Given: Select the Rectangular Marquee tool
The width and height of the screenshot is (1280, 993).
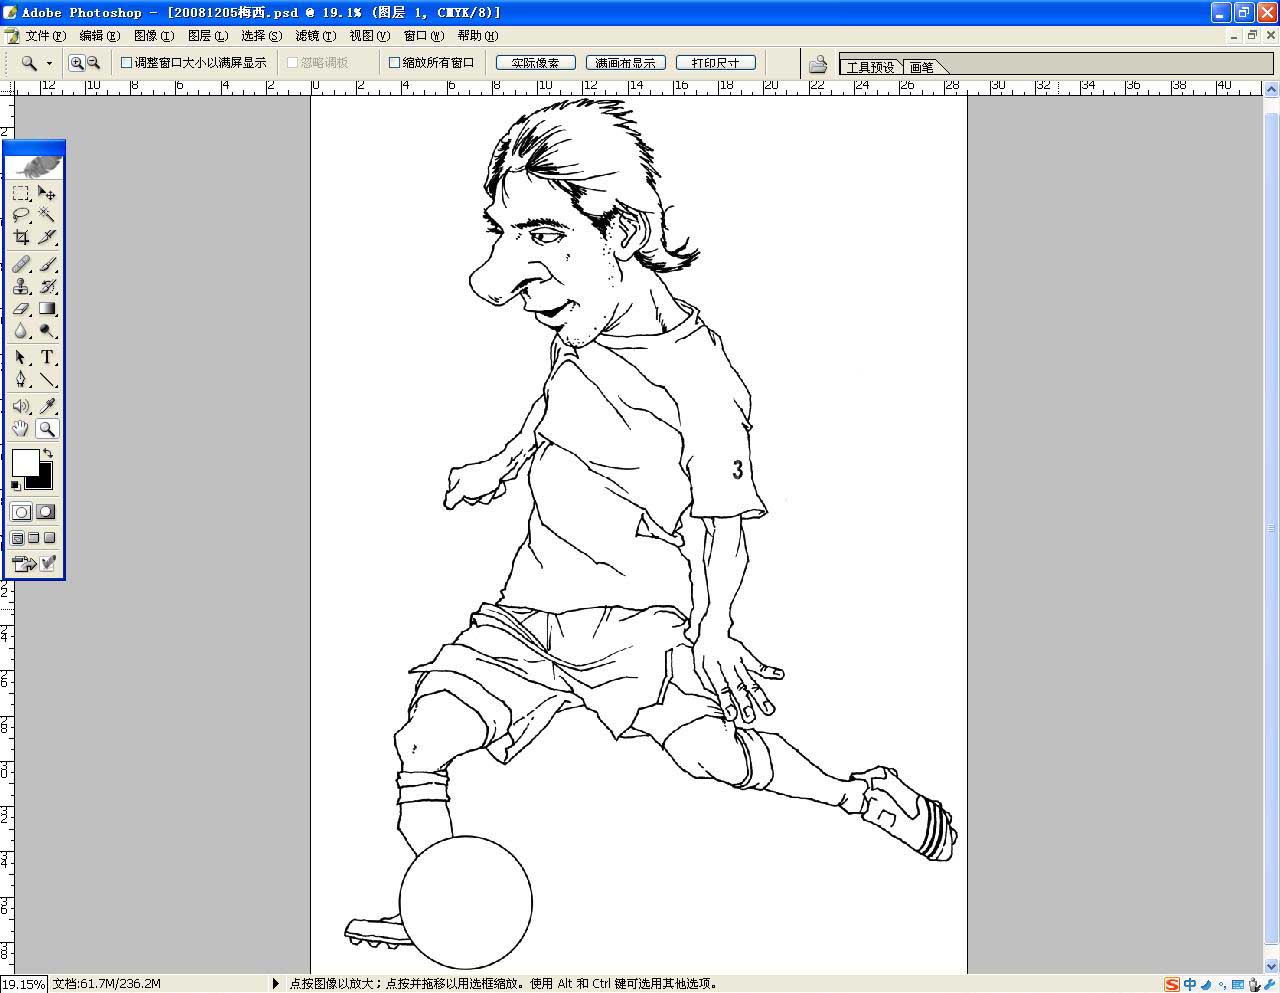Looking at the screenshot, I should (21, 193).
